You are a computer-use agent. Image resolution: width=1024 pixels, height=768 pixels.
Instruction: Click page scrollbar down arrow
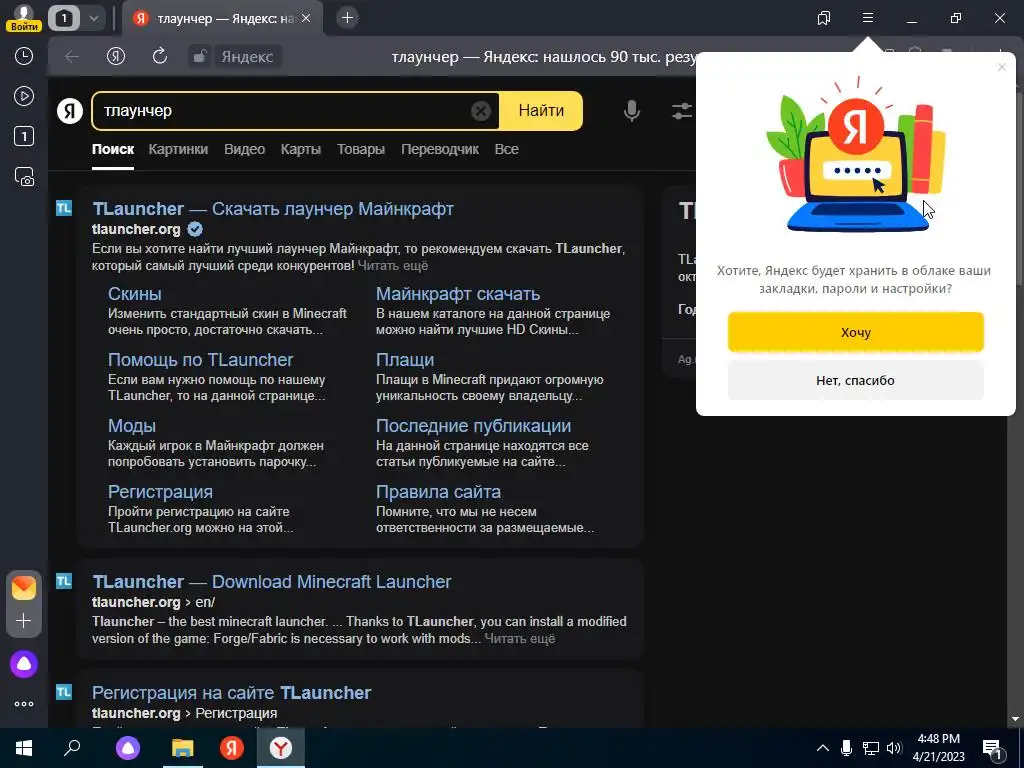coord(1015,719)
